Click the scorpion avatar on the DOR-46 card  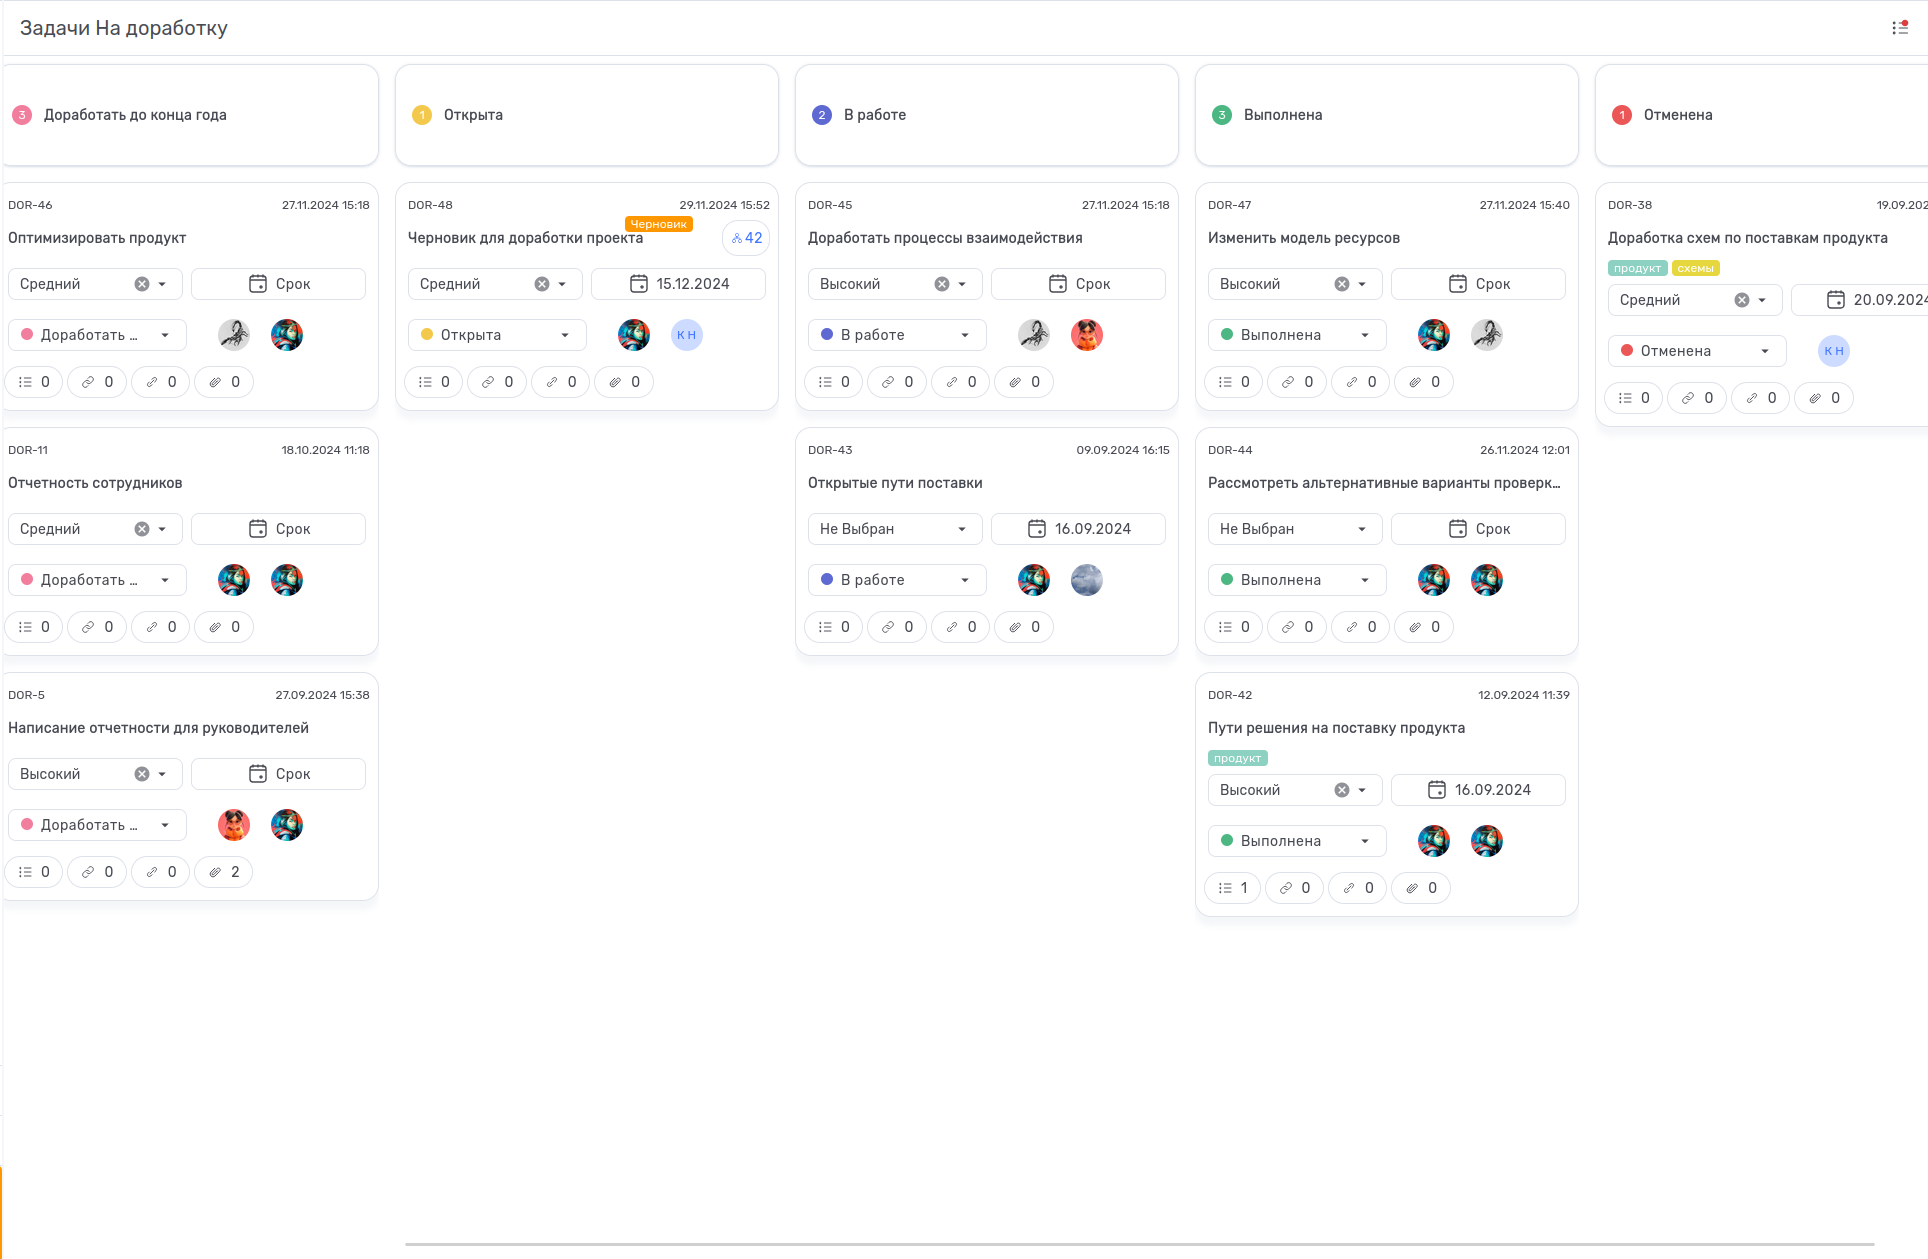234,335
